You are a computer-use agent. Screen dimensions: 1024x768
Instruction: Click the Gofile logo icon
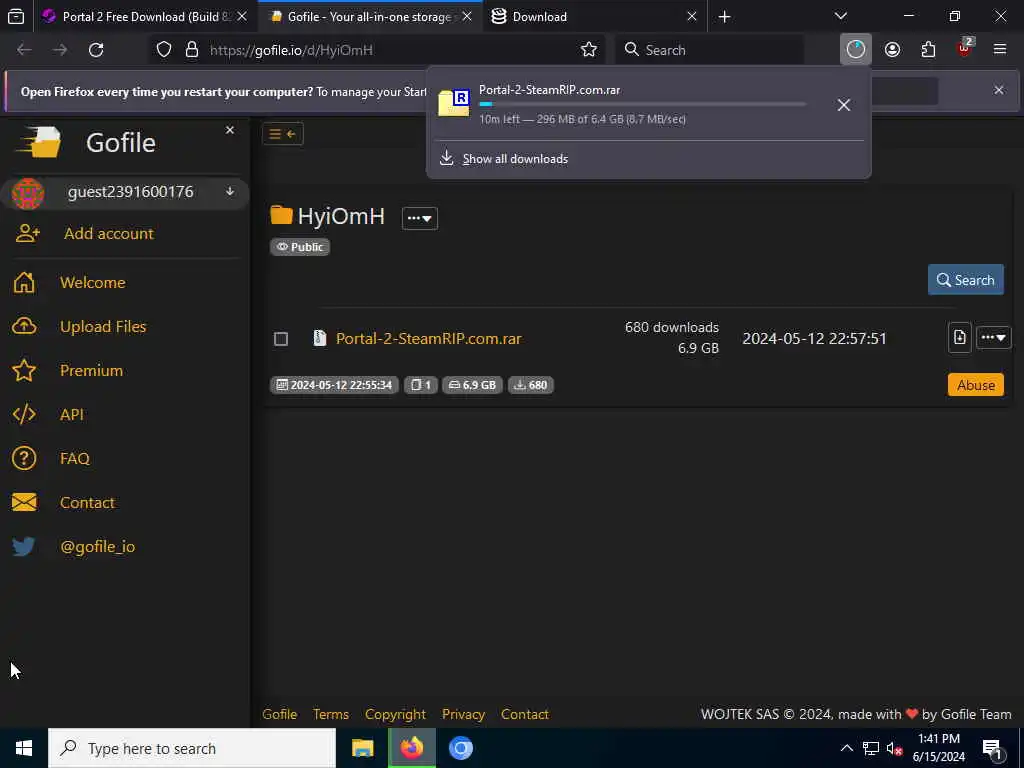39,142
